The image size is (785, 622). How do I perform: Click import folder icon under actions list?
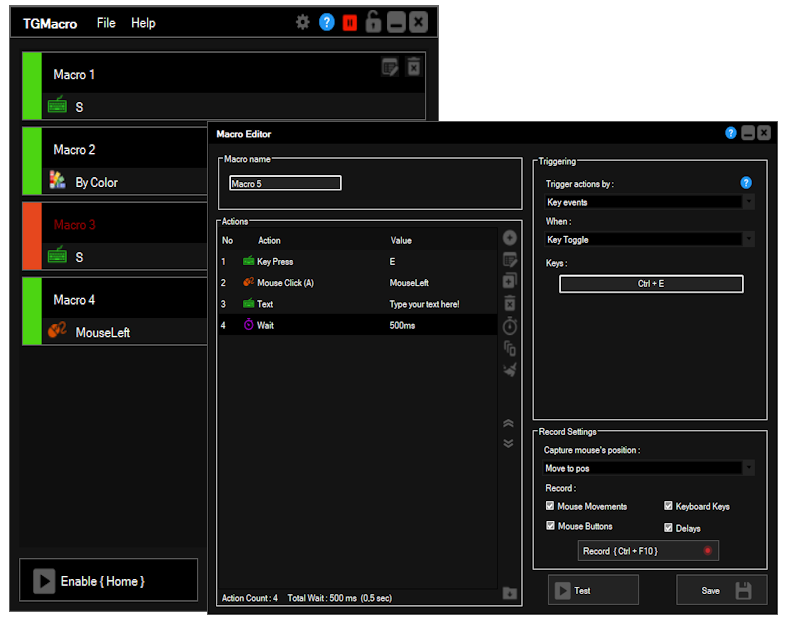pyautogui.click(x=510, y=593)
